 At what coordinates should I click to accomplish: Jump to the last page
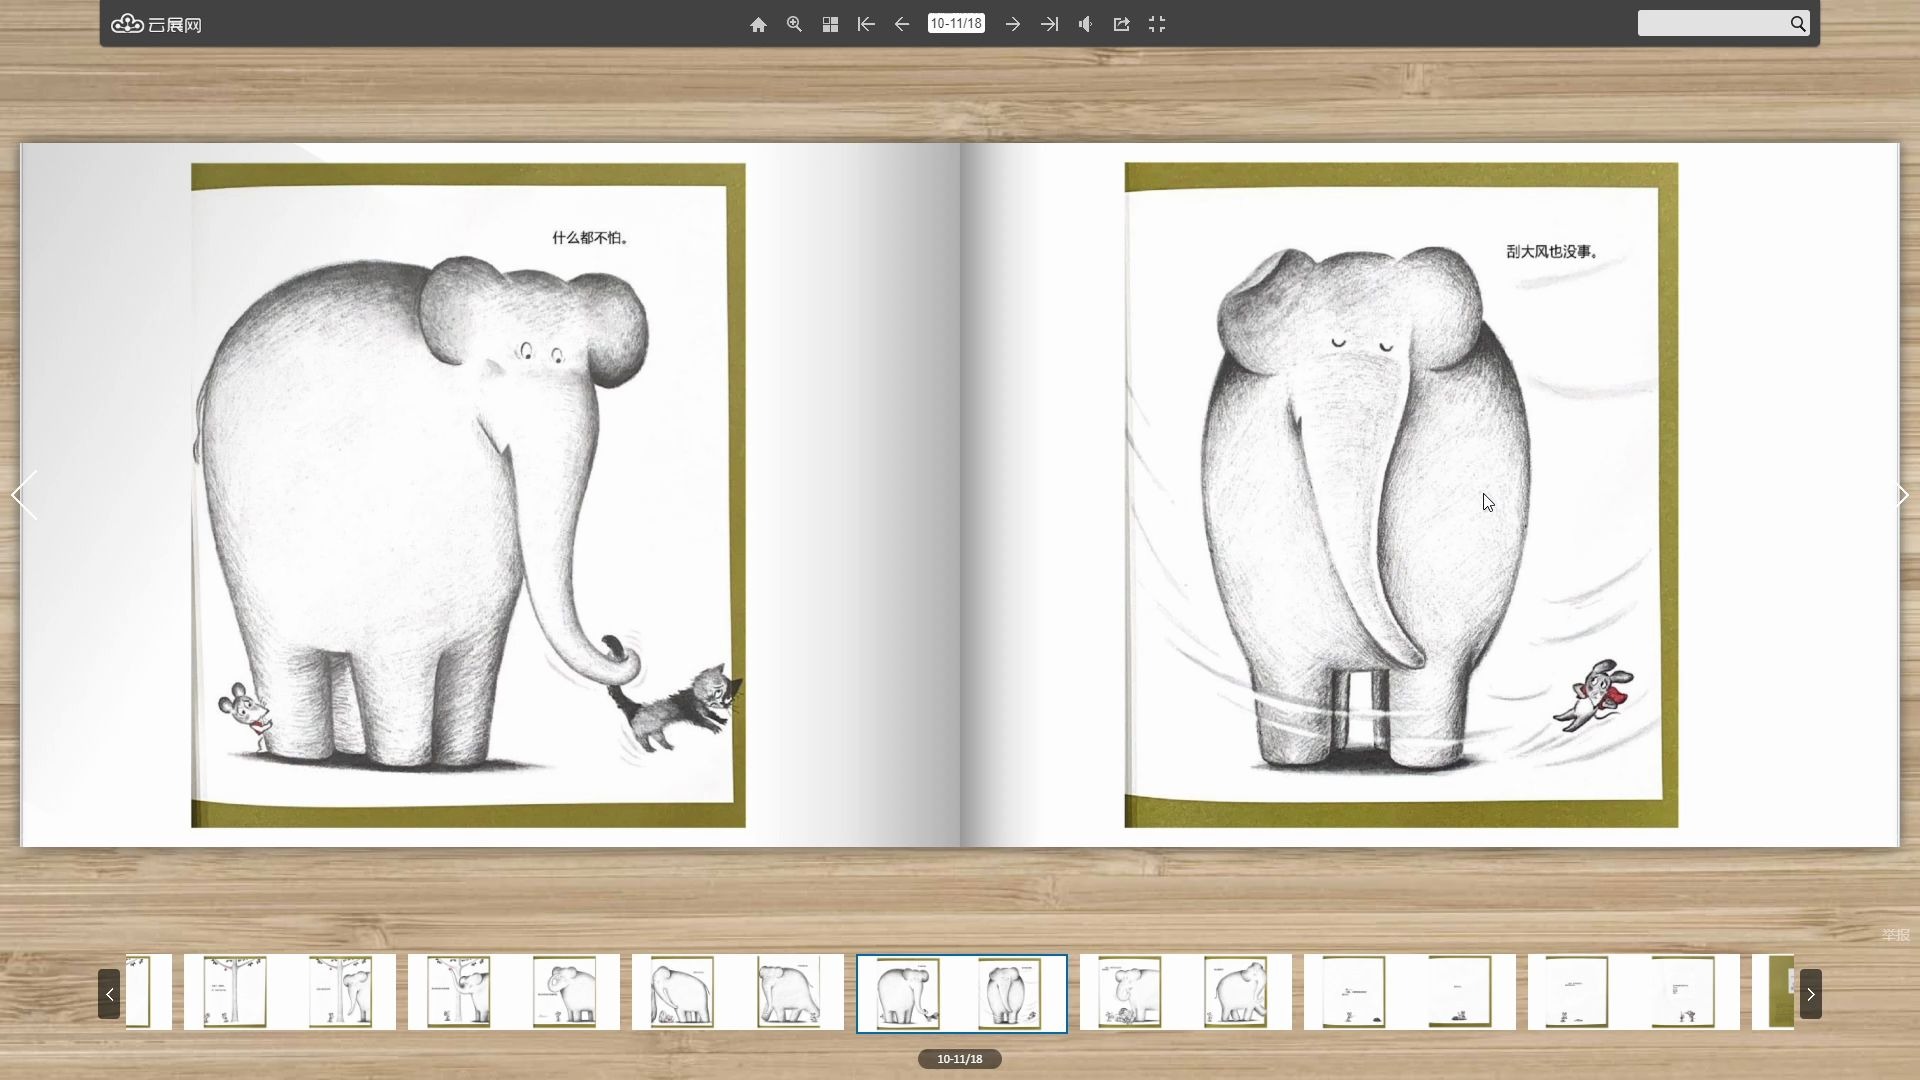(1049, 24)
